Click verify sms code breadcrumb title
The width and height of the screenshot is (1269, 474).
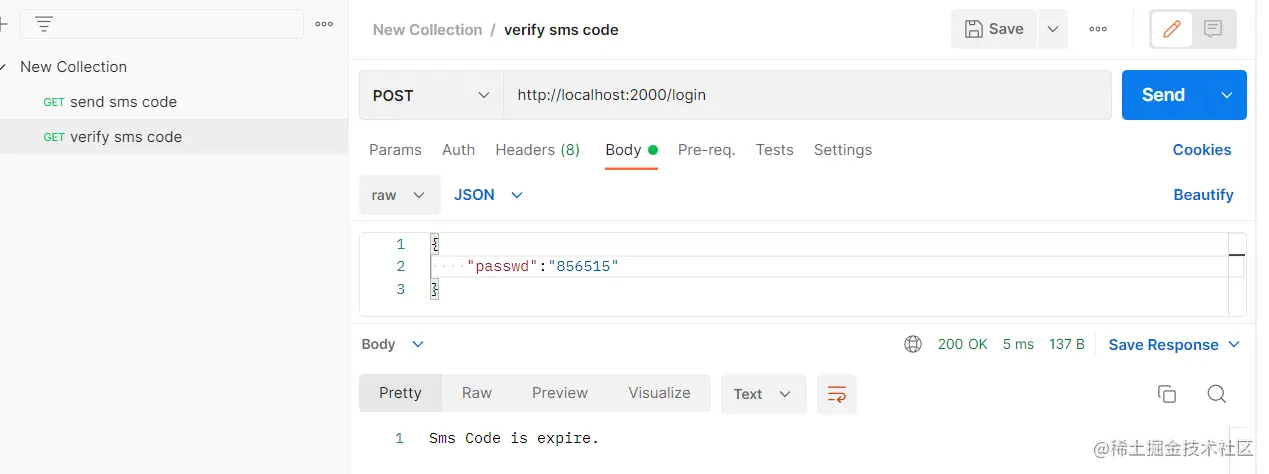(561, 30)
